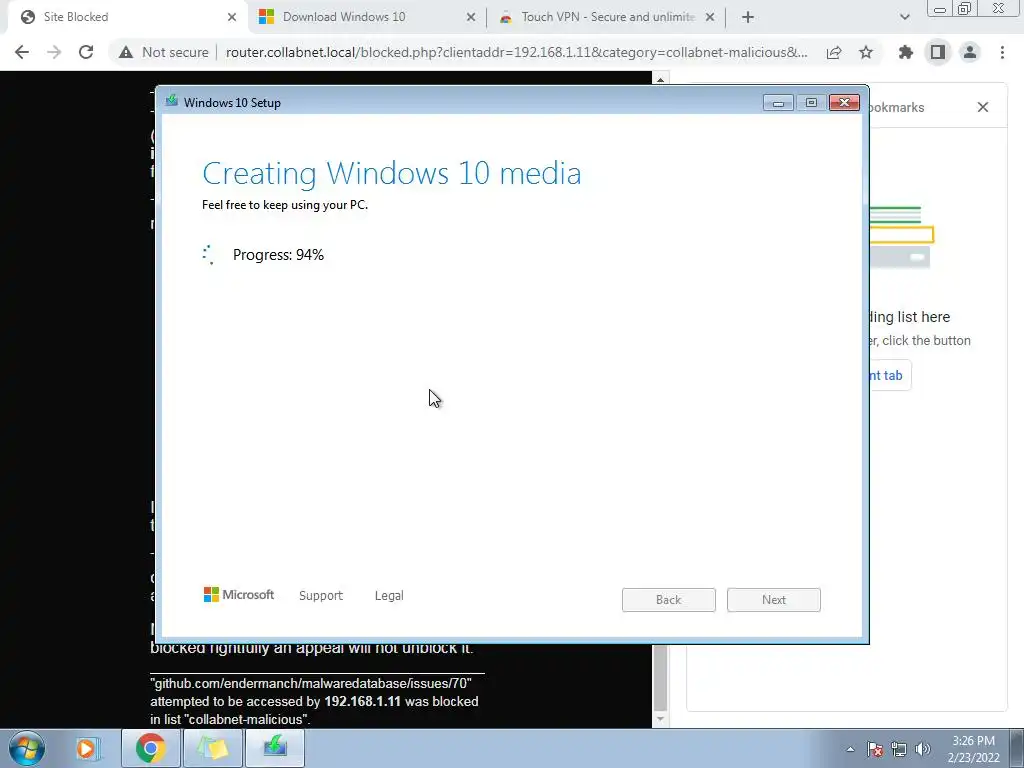1024x768 pixels.
Task: Minimize the Chrome window
Action: (940, 9)
